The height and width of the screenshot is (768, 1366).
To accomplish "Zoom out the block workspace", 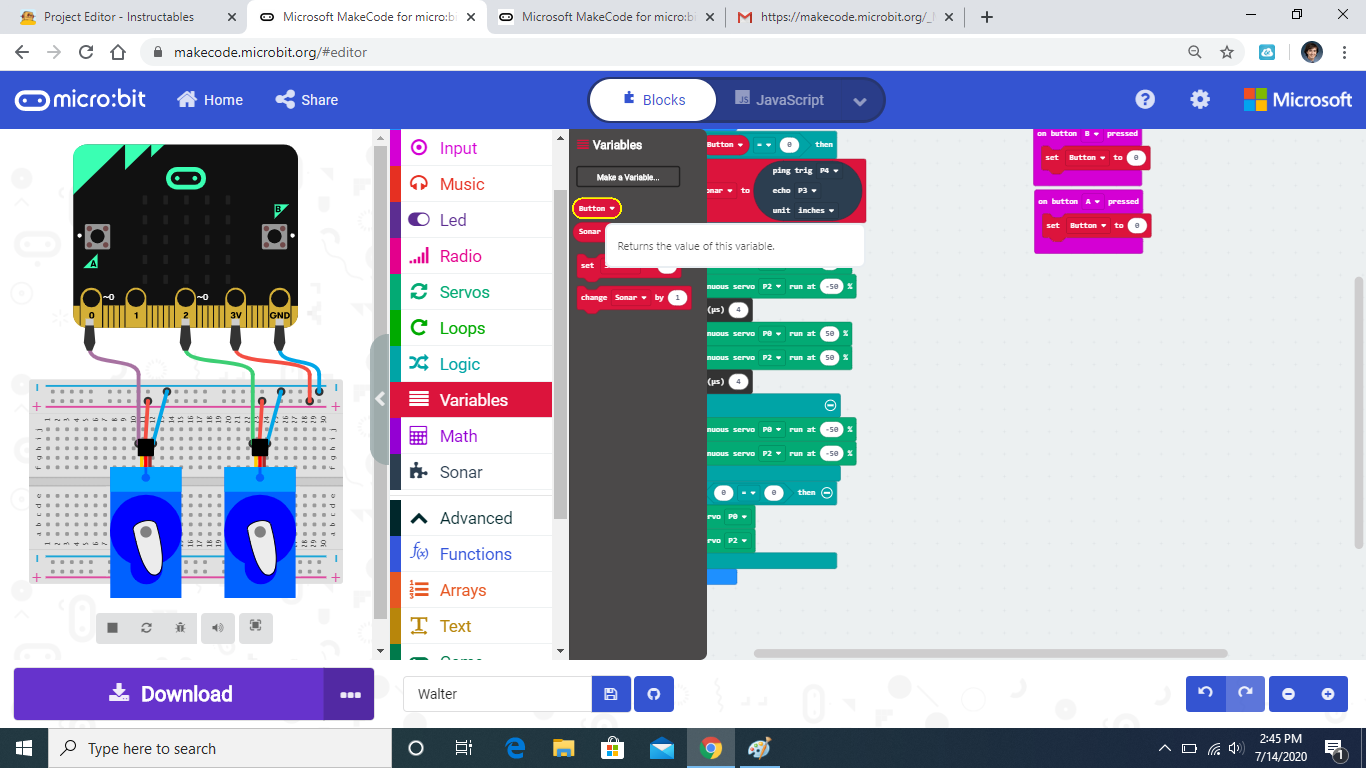I will (1289, 694).
